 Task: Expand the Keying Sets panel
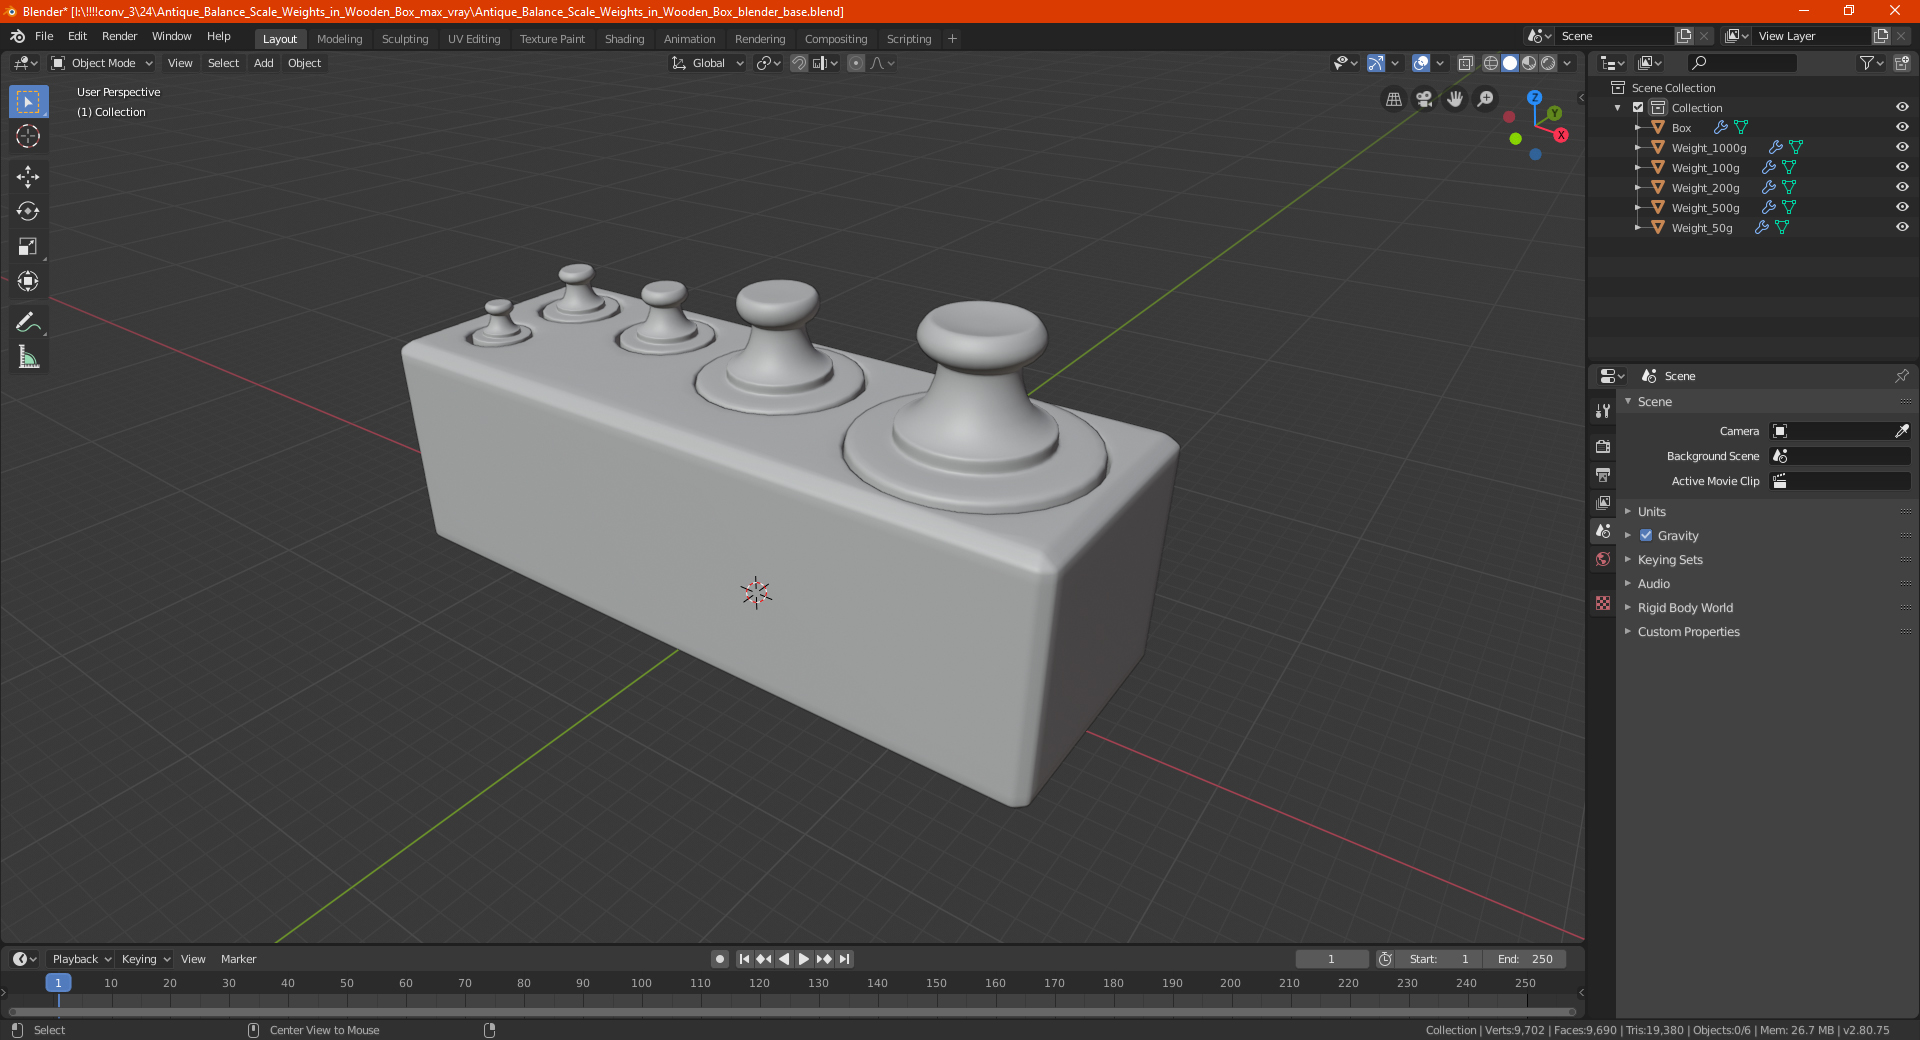pyautogui.click(x=1670, y=560)
